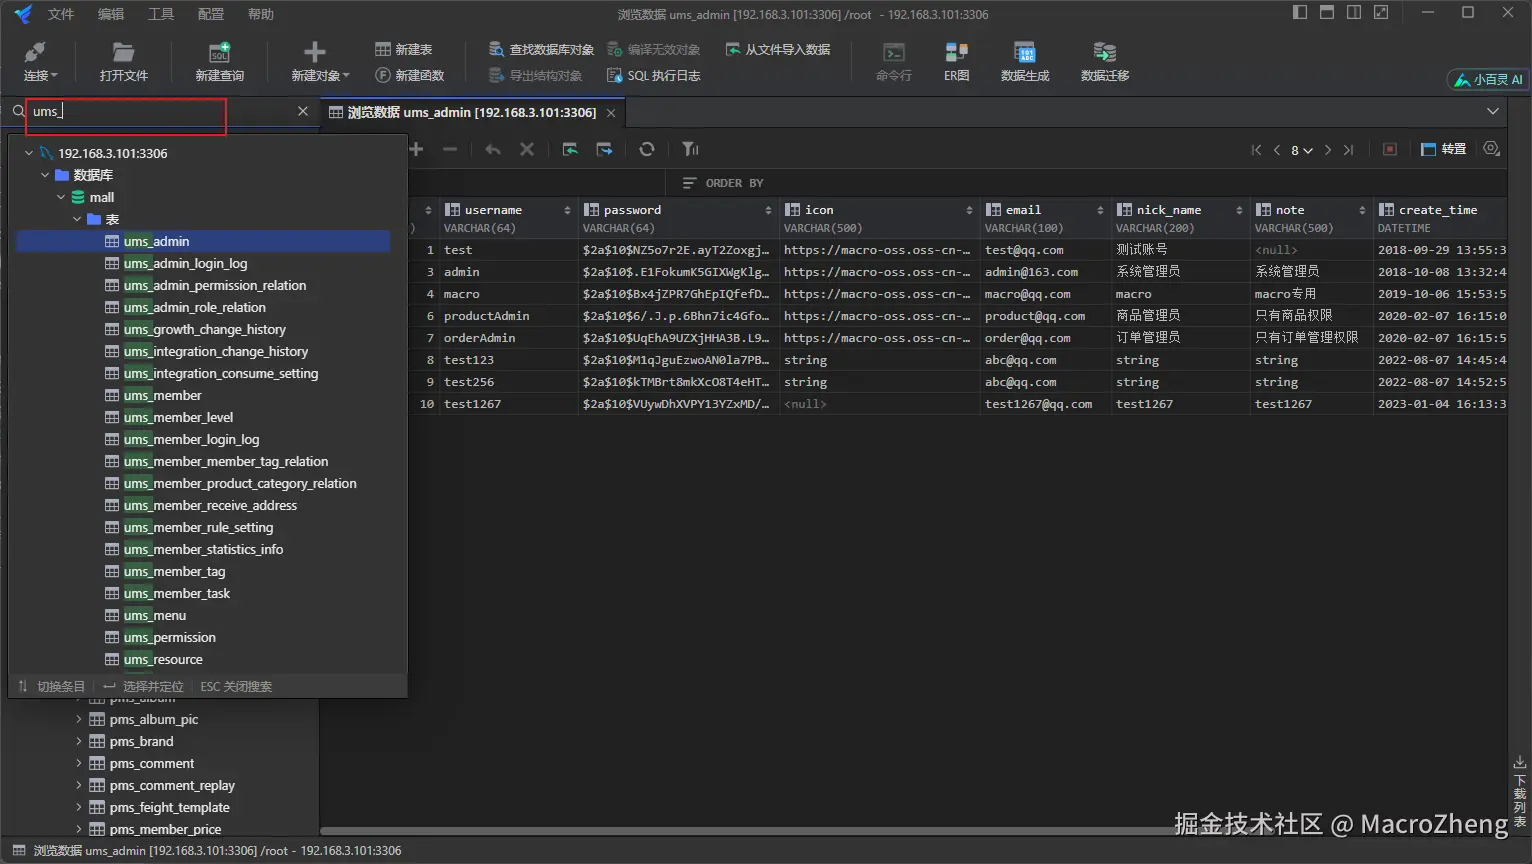Go to the previous page of results

[x=1277, y=150]
